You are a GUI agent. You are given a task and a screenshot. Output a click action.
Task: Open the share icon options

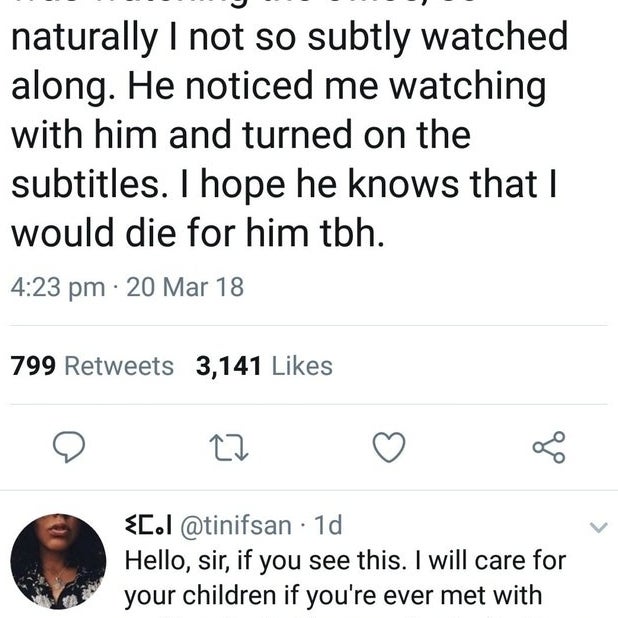(x=549, y=447)
